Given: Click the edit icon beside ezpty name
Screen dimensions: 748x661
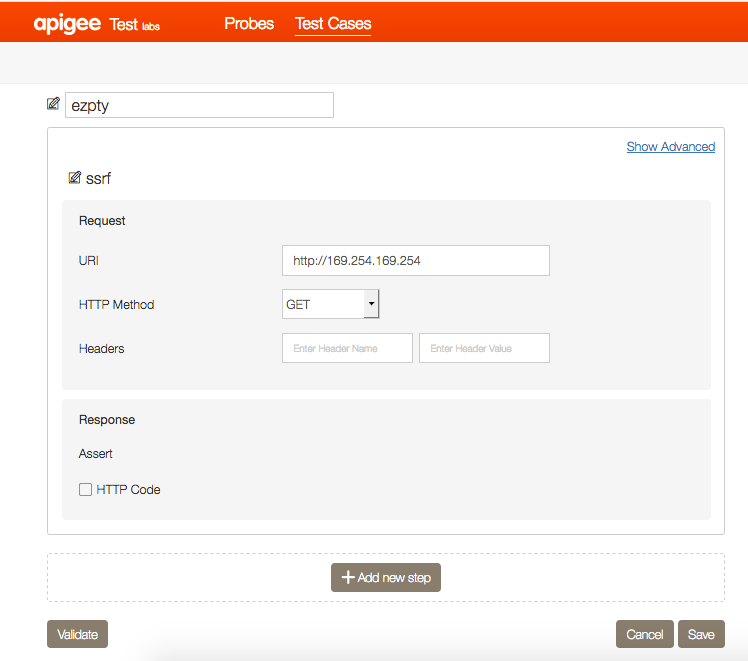Looking at the screenshot, I should (x=53, y=104).
